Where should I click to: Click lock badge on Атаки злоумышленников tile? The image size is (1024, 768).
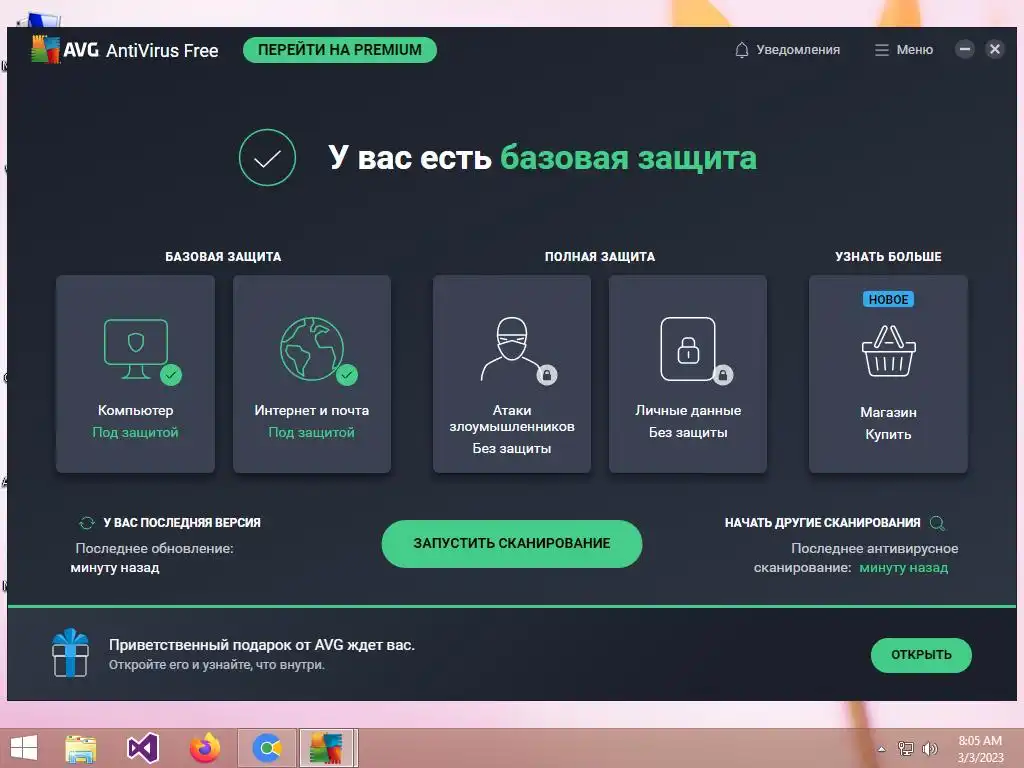(x=547, y=375)
